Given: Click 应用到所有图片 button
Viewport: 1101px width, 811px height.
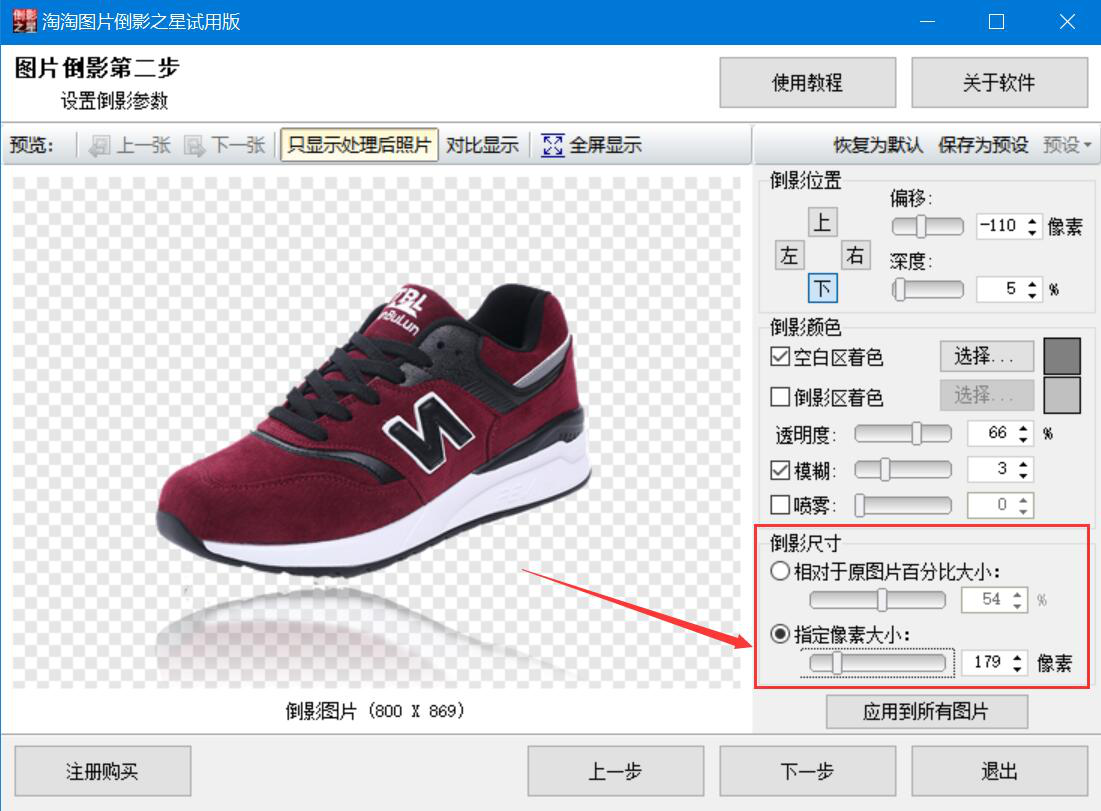Looking at the screenshot, I should click(926, 712).
